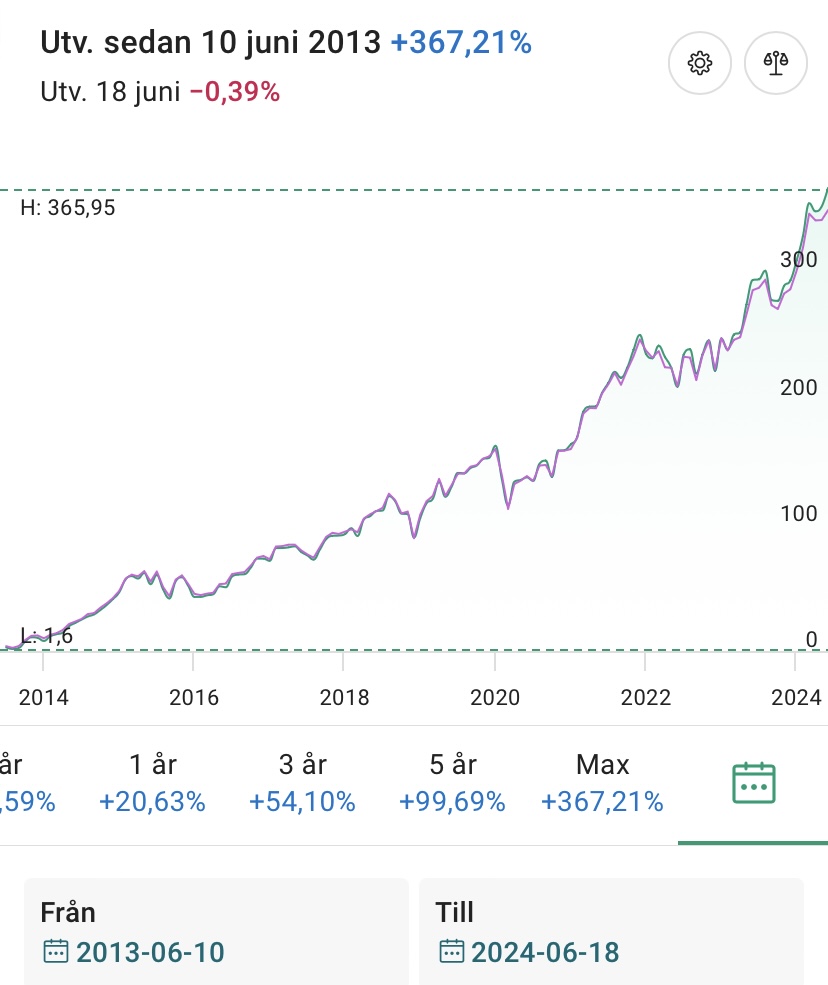Tap the H: 365,95 high marker label
Screen dimensions: 828x985
tap(68, 209)
